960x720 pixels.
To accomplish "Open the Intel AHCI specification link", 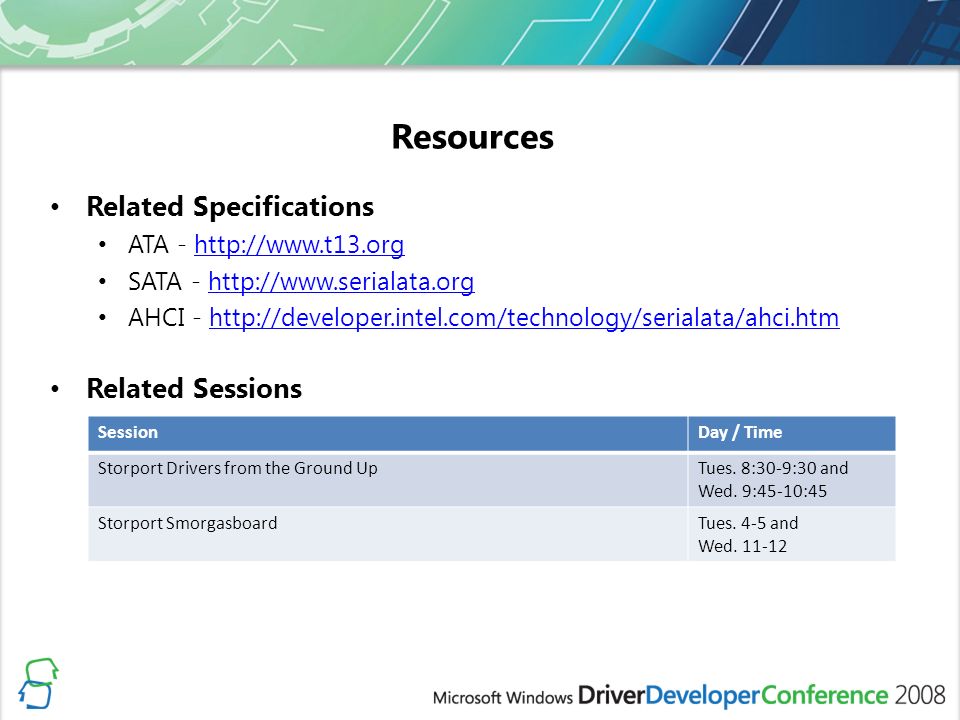I will 524,318.
